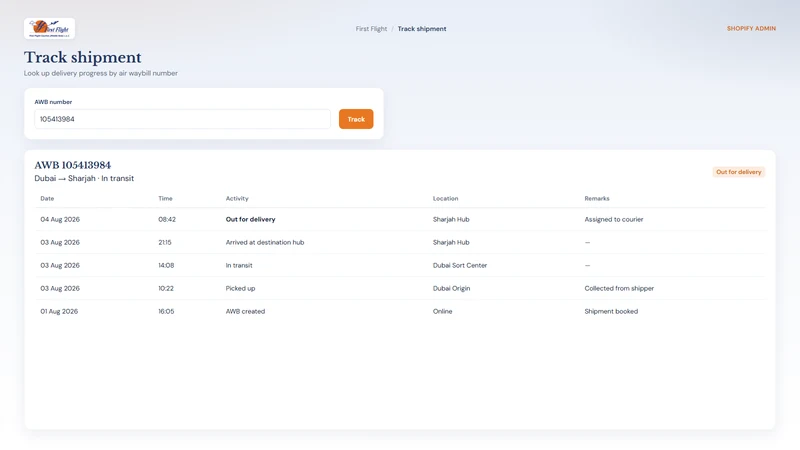The image size is (800, 450).
Task: Click the Activity column header
Action: pos(237,198)
